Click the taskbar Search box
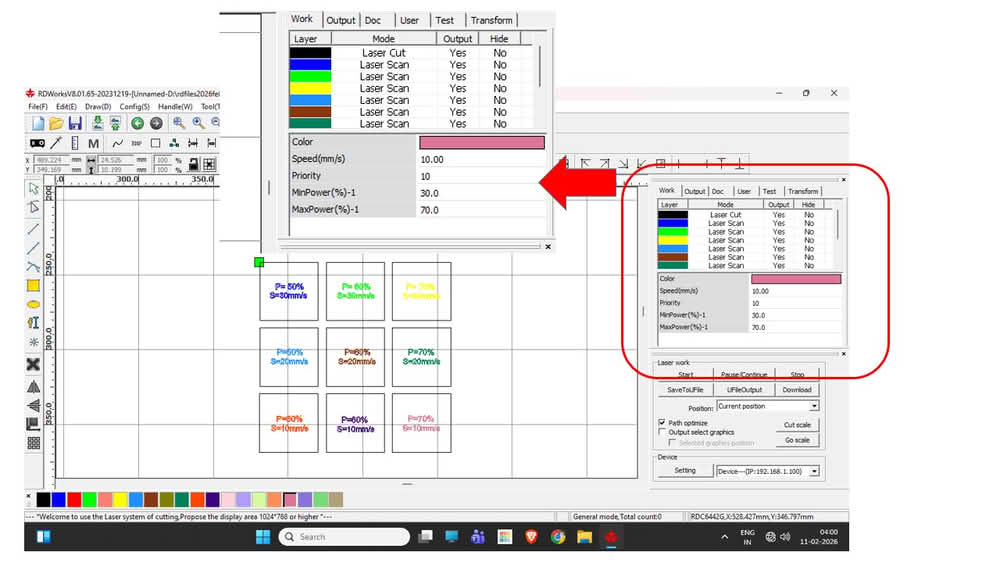Image resolution: width=1000 pixels, height=563 pixels. [x=344, y=537]
